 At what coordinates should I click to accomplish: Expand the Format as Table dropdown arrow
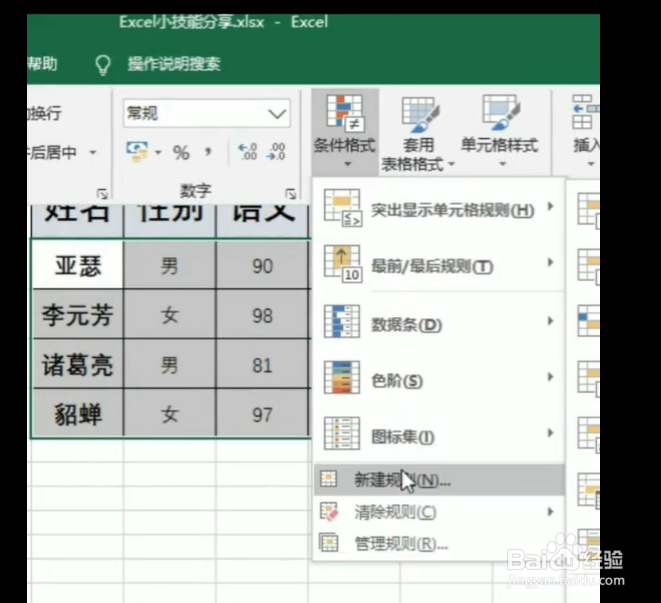coord(451,164)
